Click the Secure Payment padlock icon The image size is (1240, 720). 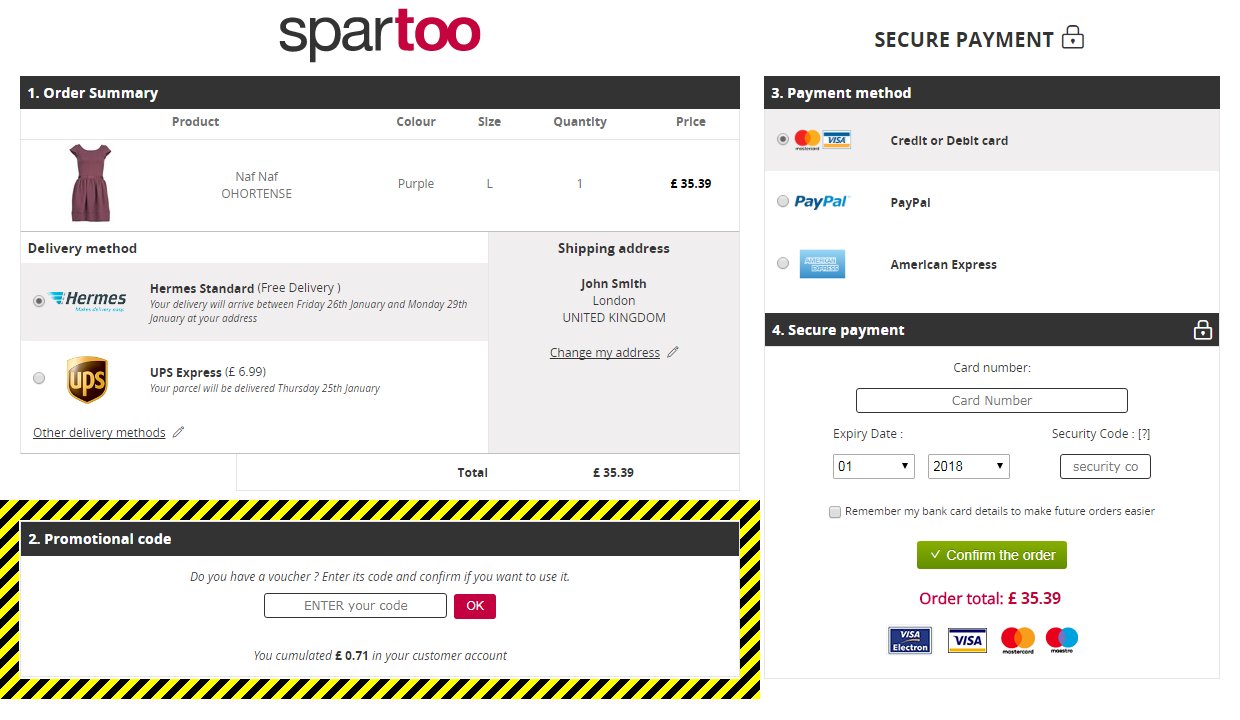[1073, 38]
